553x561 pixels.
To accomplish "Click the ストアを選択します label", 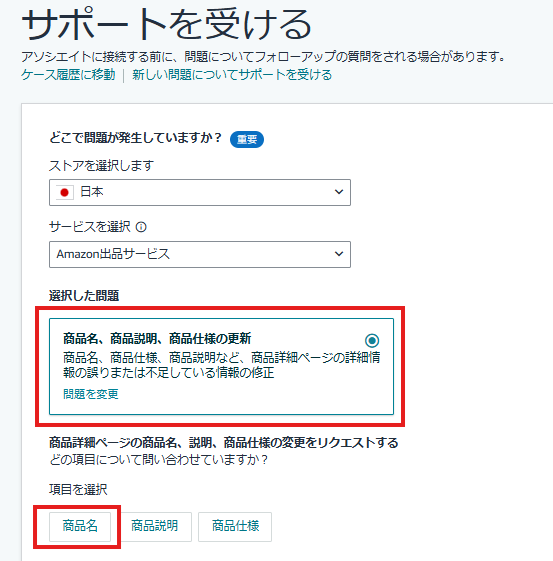I will pos(102,166).
